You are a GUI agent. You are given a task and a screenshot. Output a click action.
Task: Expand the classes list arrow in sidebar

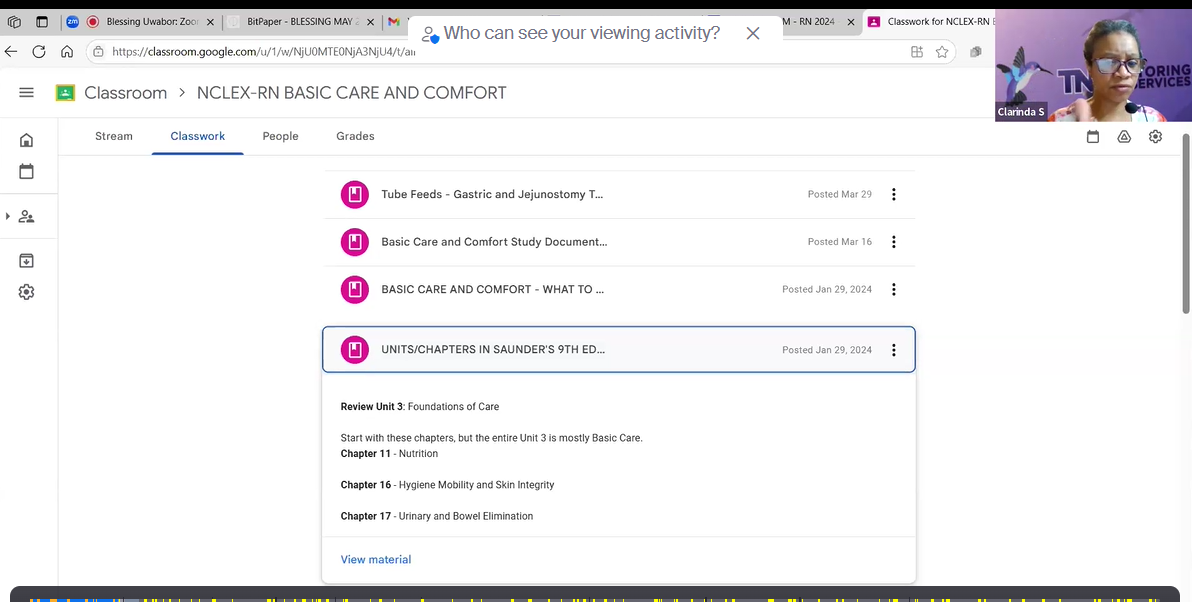pyautogui.click(x=8, y=216)
